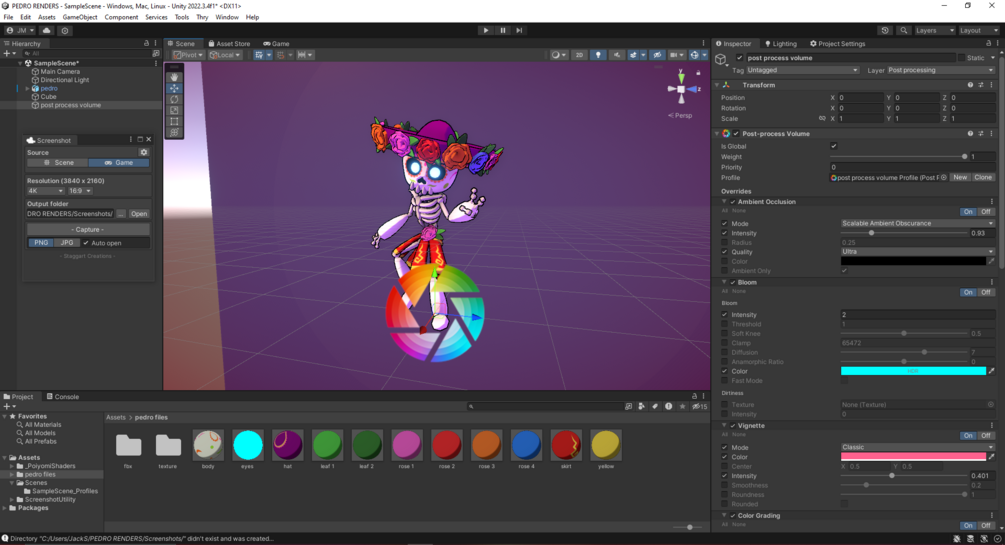Open the 4K resolution dropdown
The width and height of the screenshot is (1005, 545).
pyautogui.click(x=46, y=190)
